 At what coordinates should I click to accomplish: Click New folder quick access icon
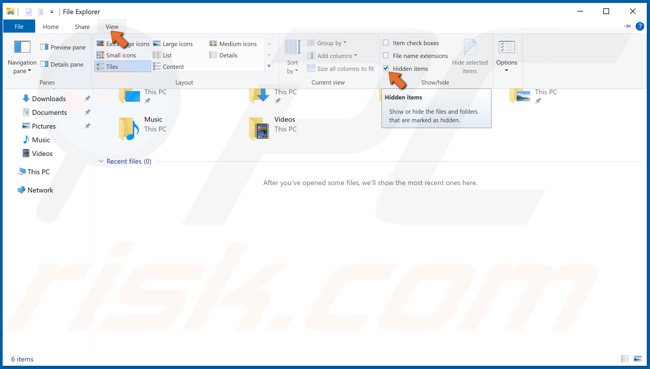click(x=41, y=12)
